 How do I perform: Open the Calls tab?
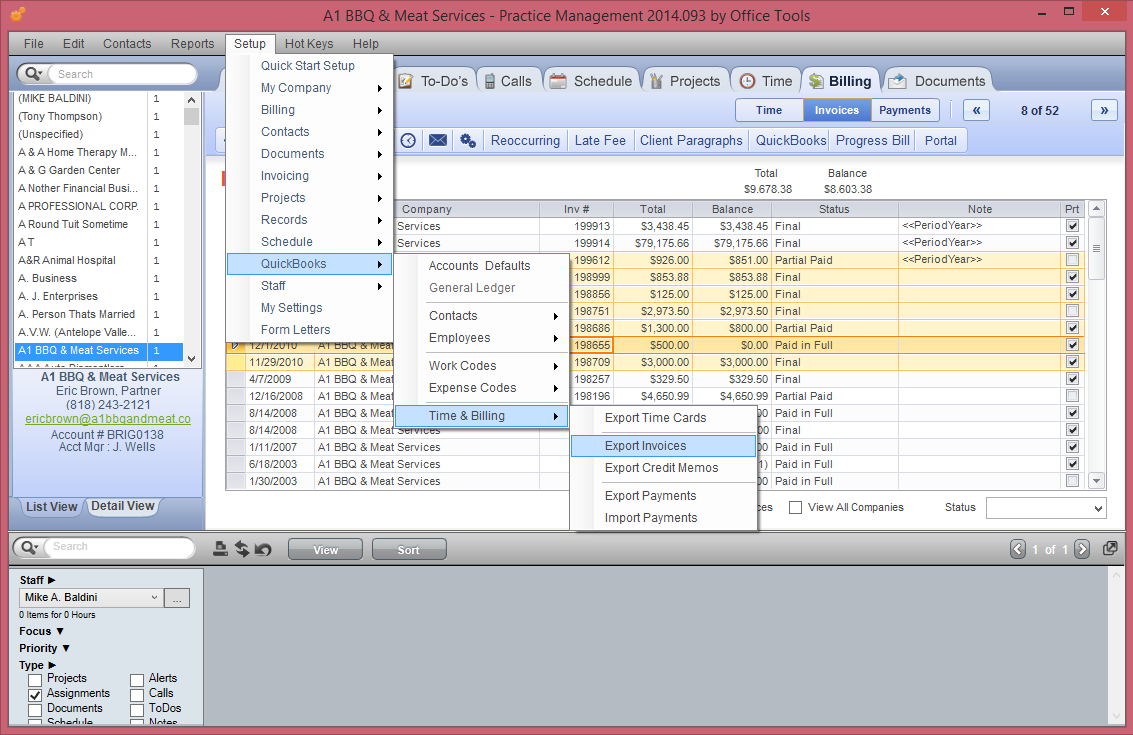click(x=508, y=81)
